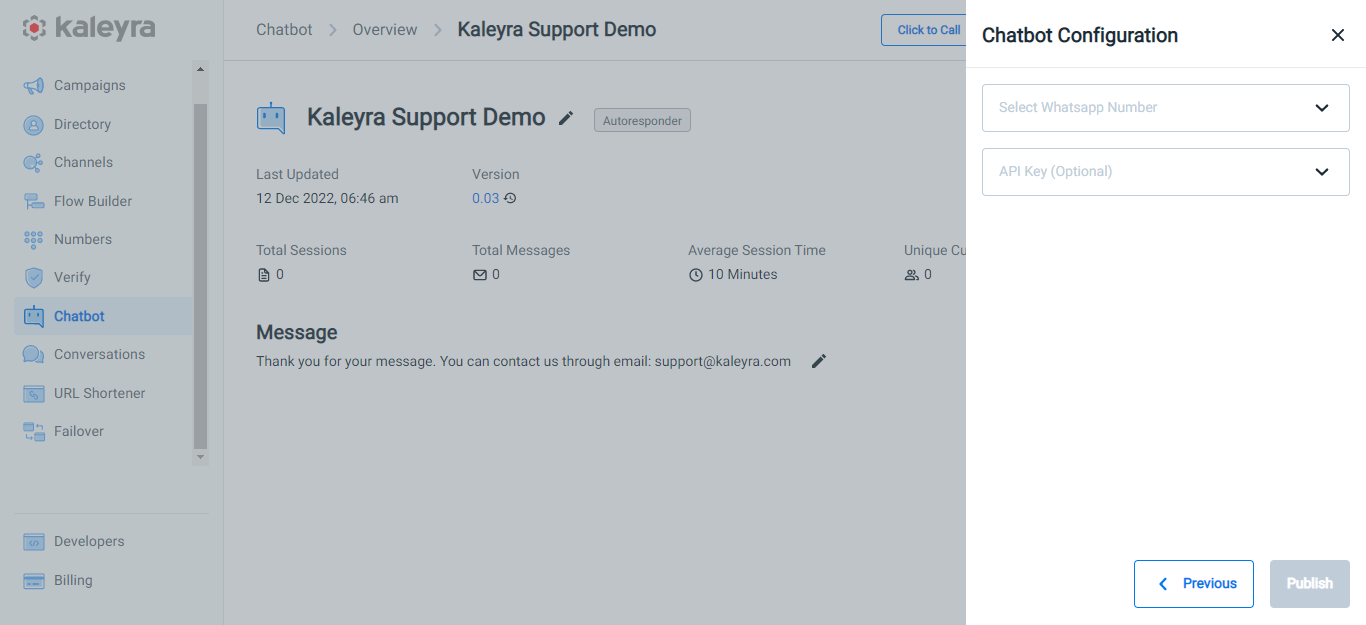Click sidebar scrollbar up arrow

click(x=200, y=69)
